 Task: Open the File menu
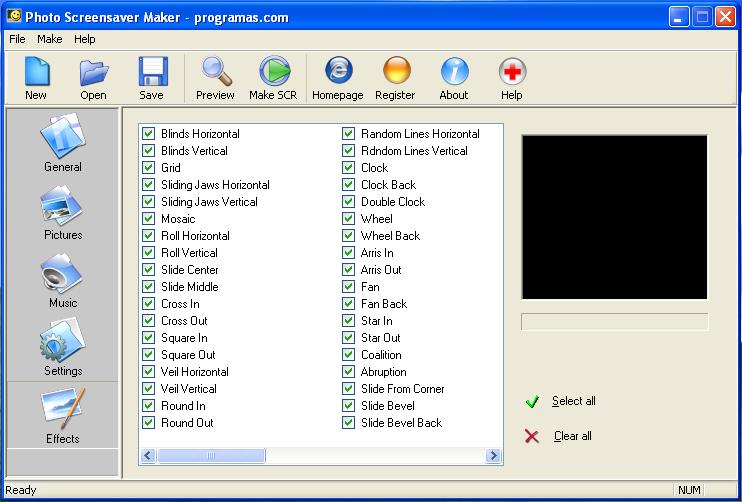pyautogui.click(x=17, y=39)
